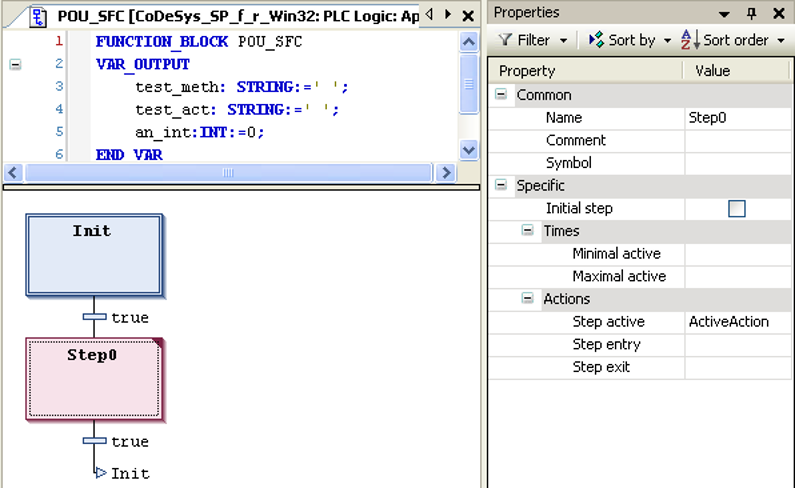Click the POU_SFC tab document icon
This screenshot has height=488, width=795.
39,15
